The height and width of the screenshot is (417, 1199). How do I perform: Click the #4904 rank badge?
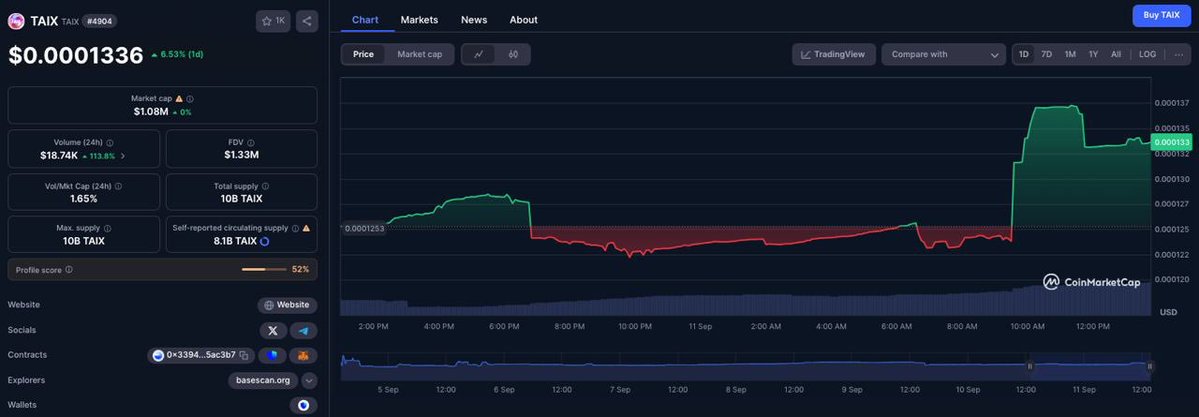99,21
